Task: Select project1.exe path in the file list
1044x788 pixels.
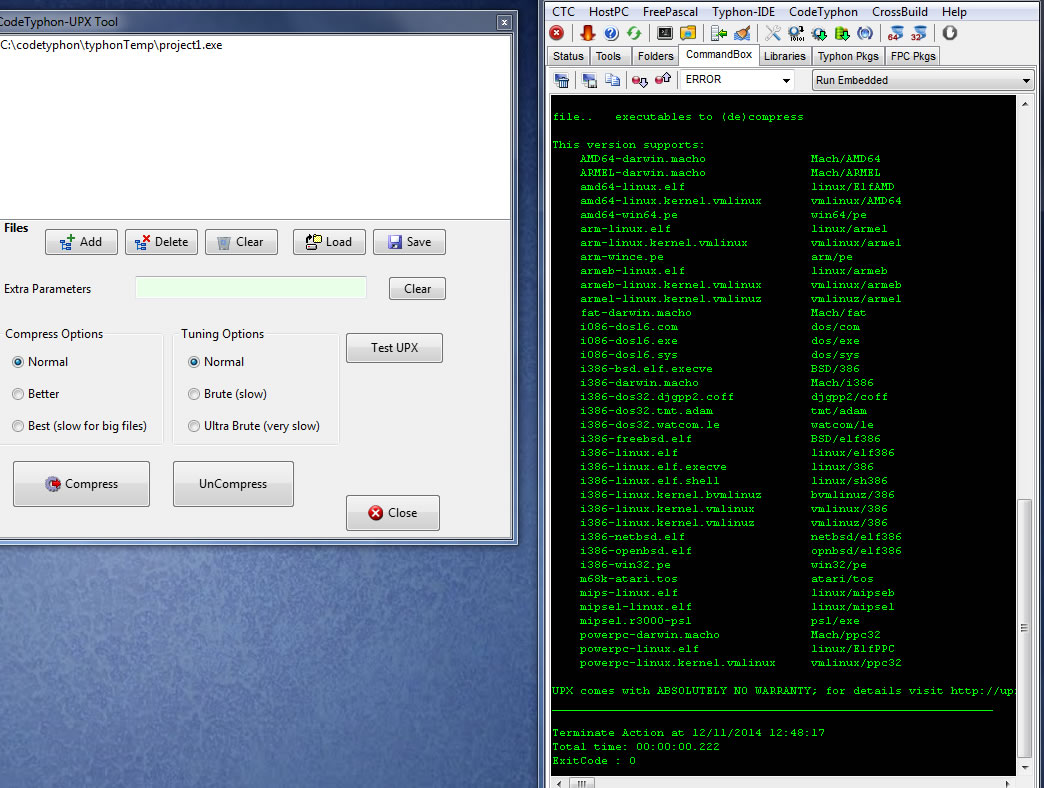Action: pyautogui.click(x=111, y=45)
